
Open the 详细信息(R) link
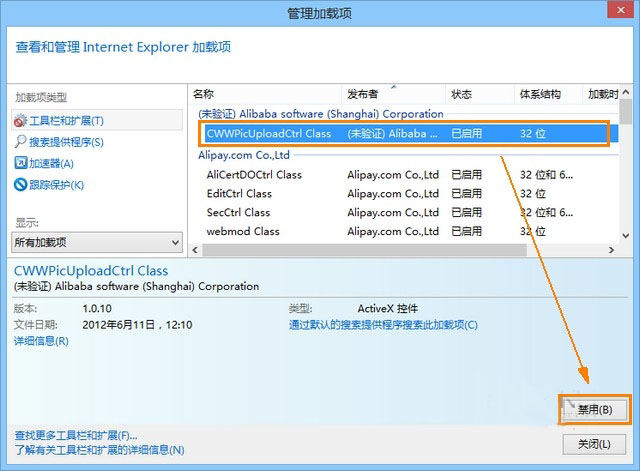click(41, 341)
